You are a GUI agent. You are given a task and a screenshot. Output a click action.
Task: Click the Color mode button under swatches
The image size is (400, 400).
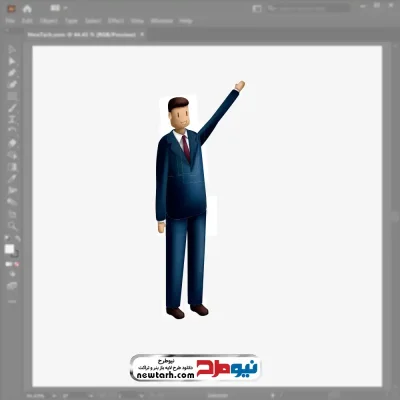[8, 264]
